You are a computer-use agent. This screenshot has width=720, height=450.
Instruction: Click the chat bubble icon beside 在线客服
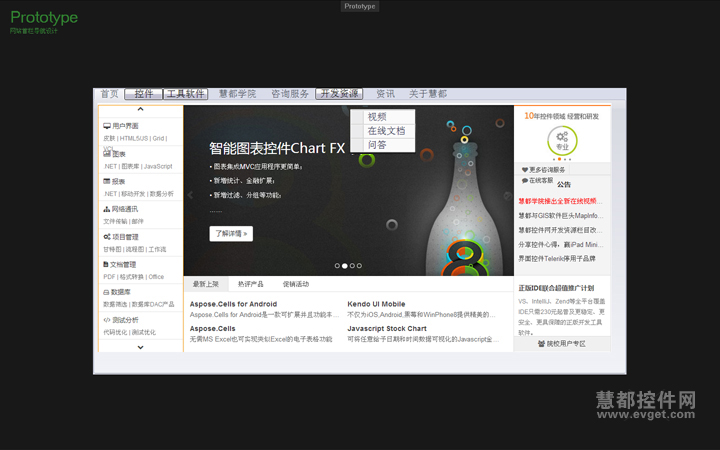(x=525, y=180)
